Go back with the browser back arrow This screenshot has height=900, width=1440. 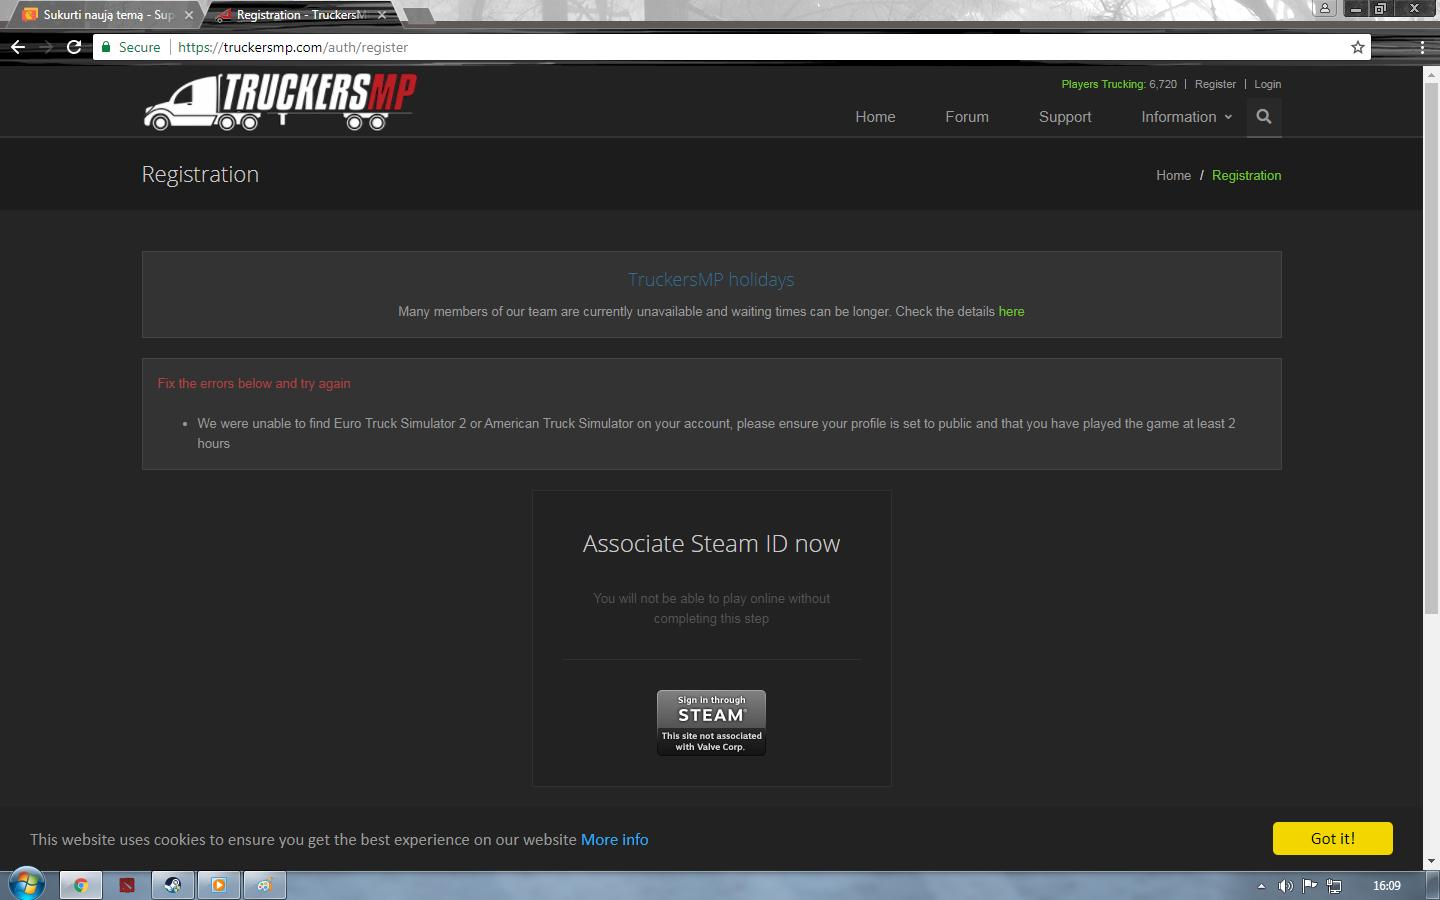pyautogui.click(x=17, y=47)
